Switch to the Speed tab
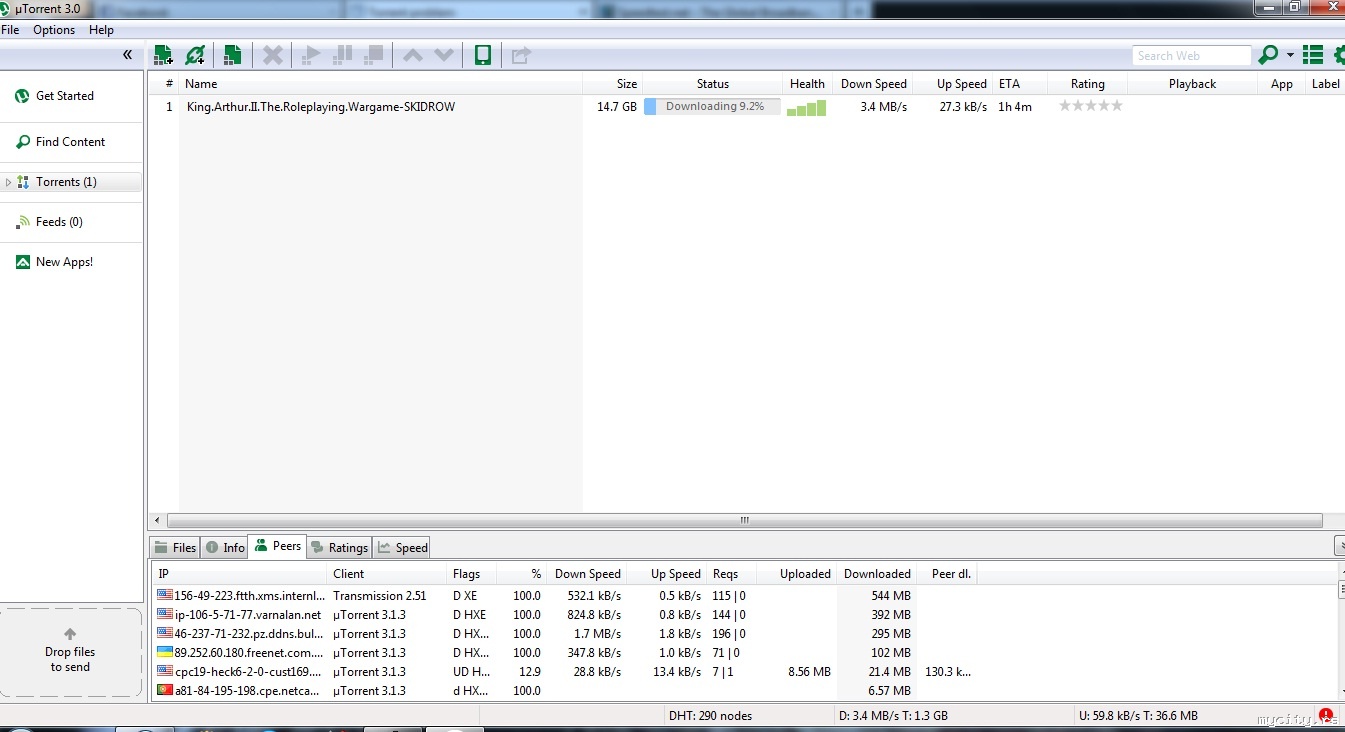1345x732 pixels. [x=402, y=547]
